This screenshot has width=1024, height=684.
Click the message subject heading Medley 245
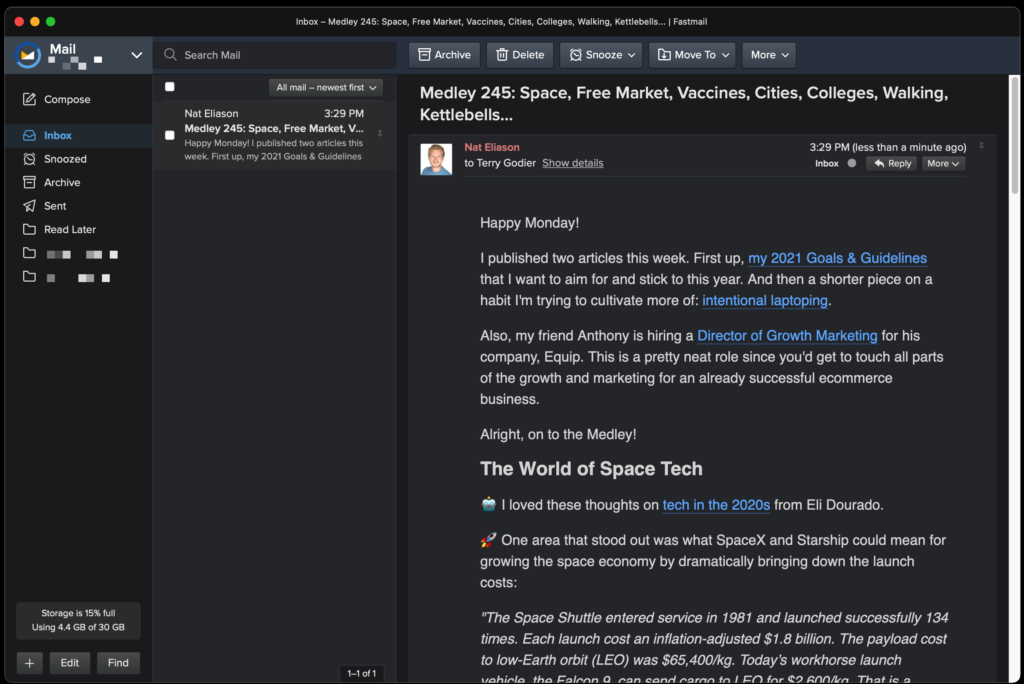[684, 103]
